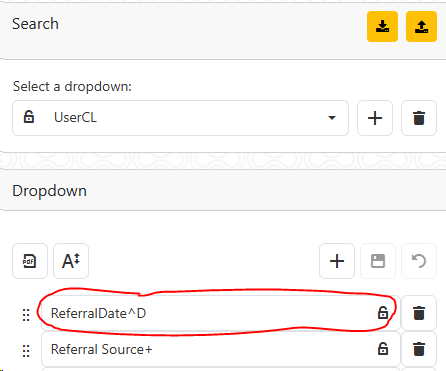Delete the Referral Source+ row
446x371 pixels.
tap(419, 349)
